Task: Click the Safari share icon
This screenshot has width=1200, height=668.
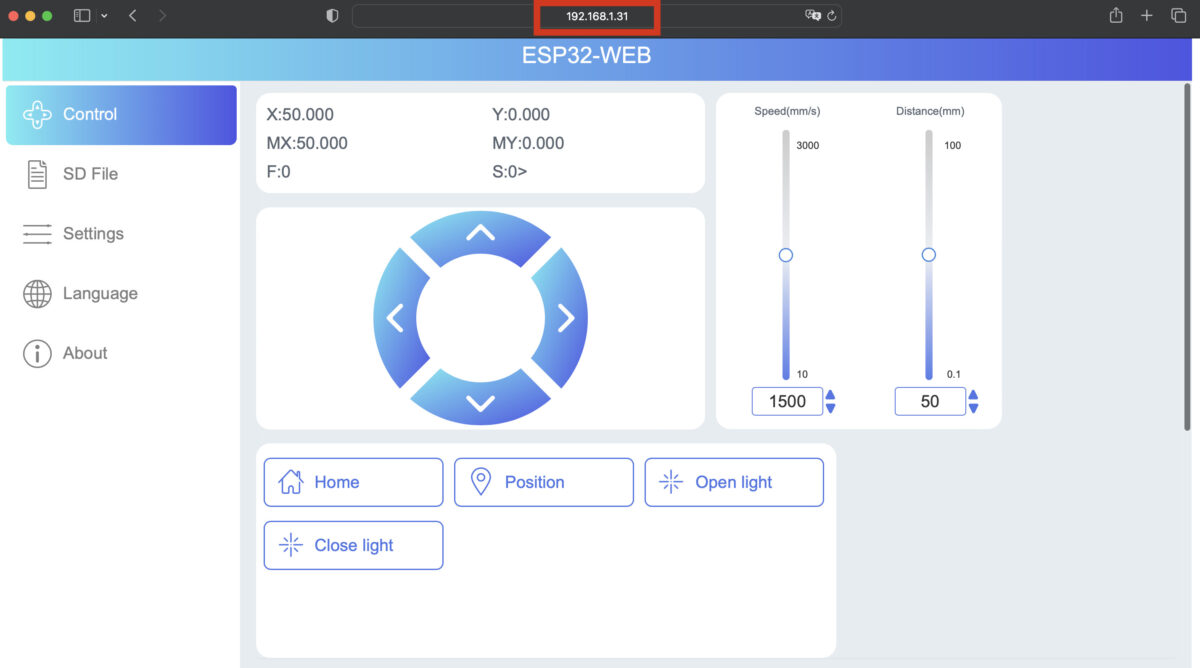Action: 1116,16
